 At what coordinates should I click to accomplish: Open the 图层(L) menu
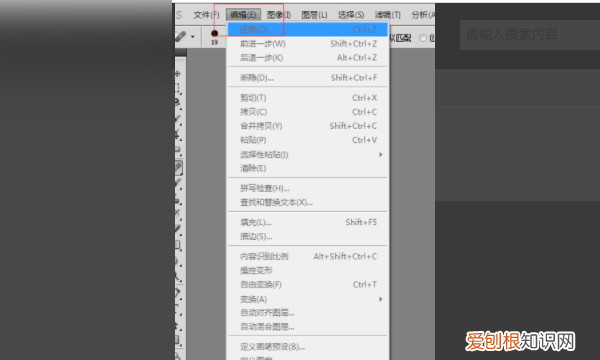pyautogui.click(x=314, y=15)
